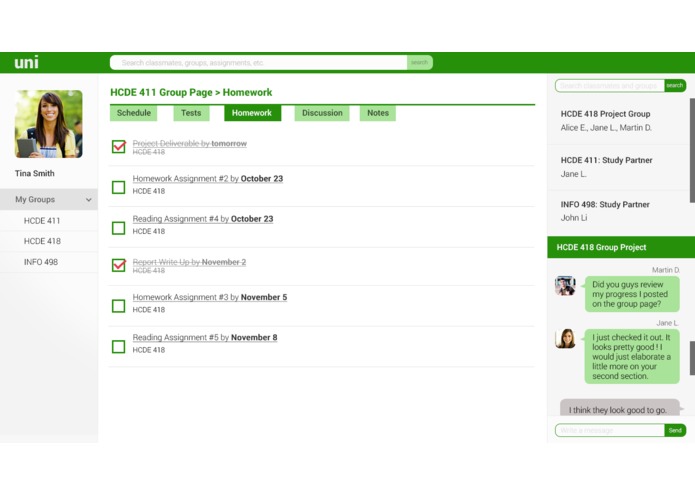Open Tina Smith's profile photo
This screenshot has height=494, width=695.
(49, 124)
